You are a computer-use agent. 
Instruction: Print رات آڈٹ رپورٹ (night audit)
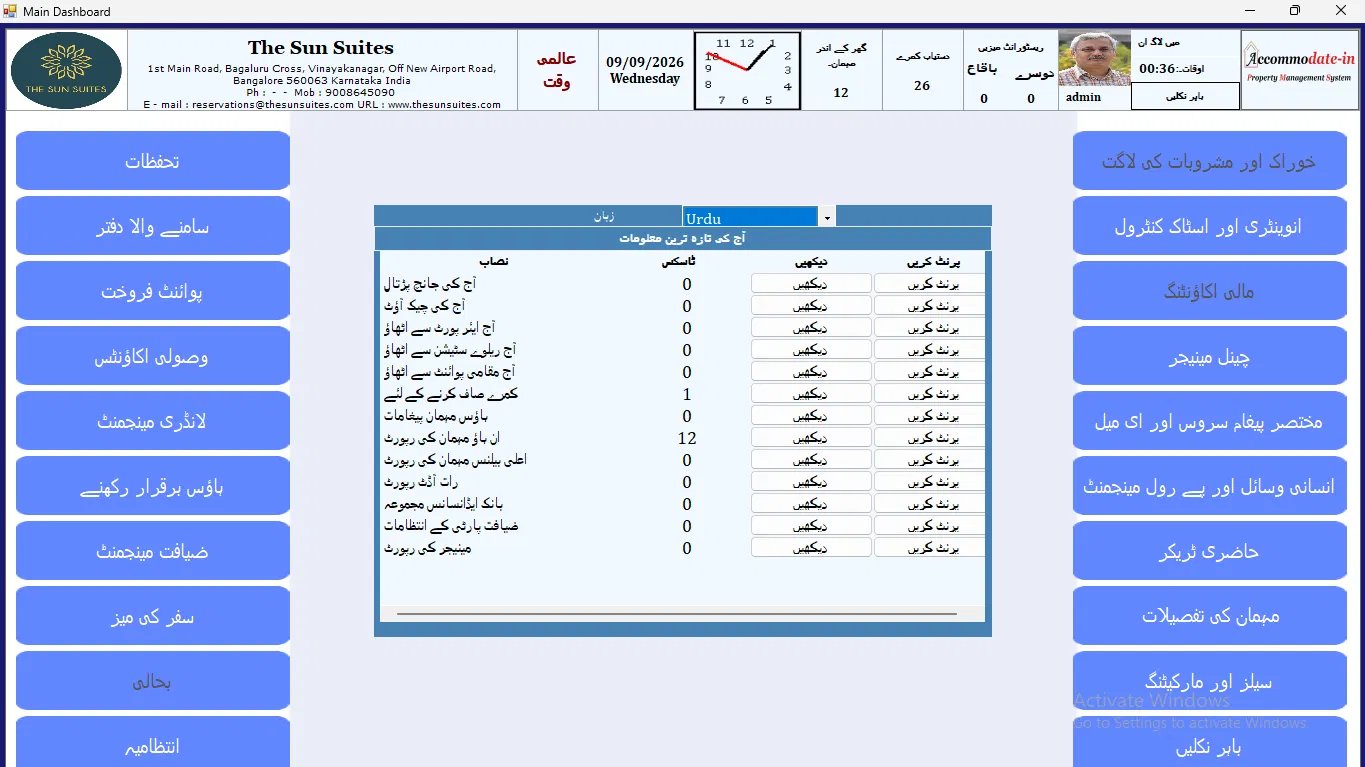coord(930,482)
